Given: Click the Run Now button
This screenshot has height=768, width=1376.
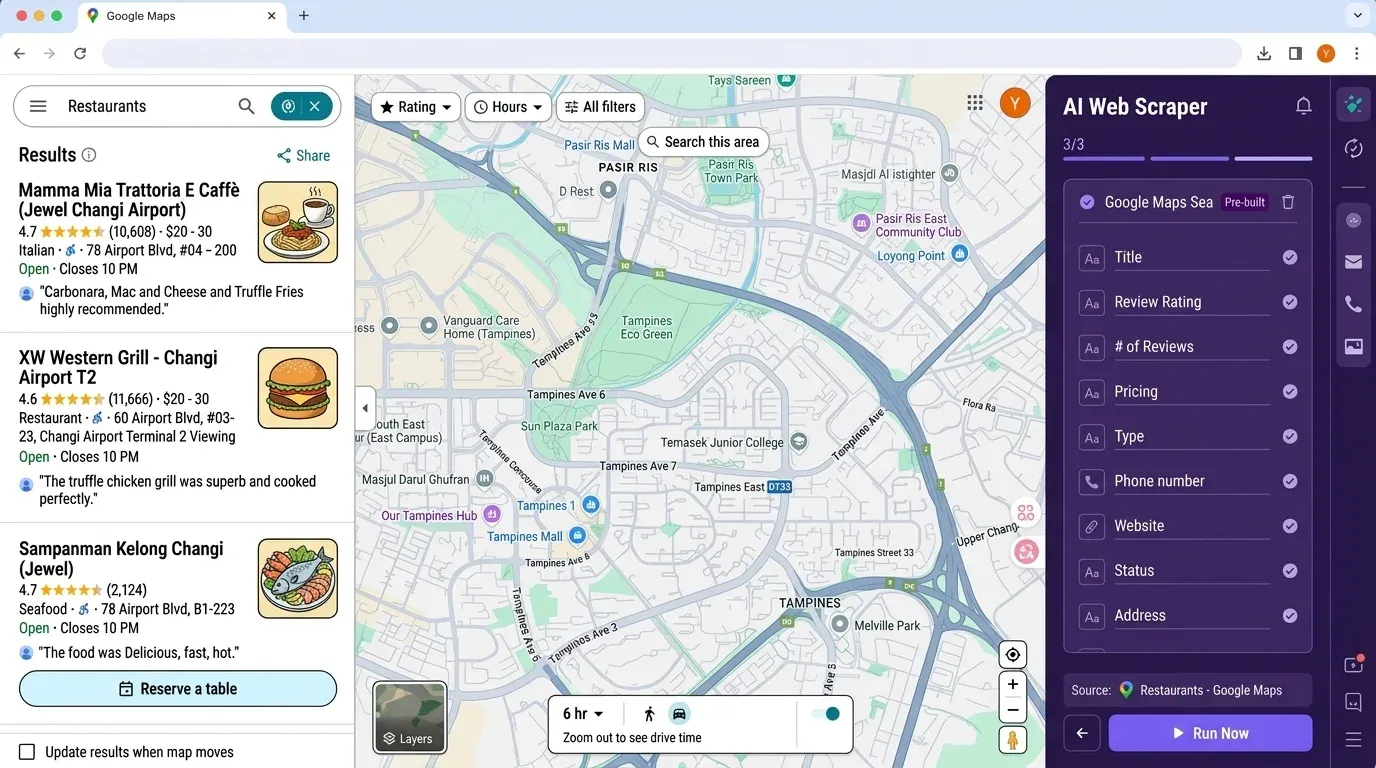Looking at the screenshot, I should pyautogui.click(x=1210, y=733).
